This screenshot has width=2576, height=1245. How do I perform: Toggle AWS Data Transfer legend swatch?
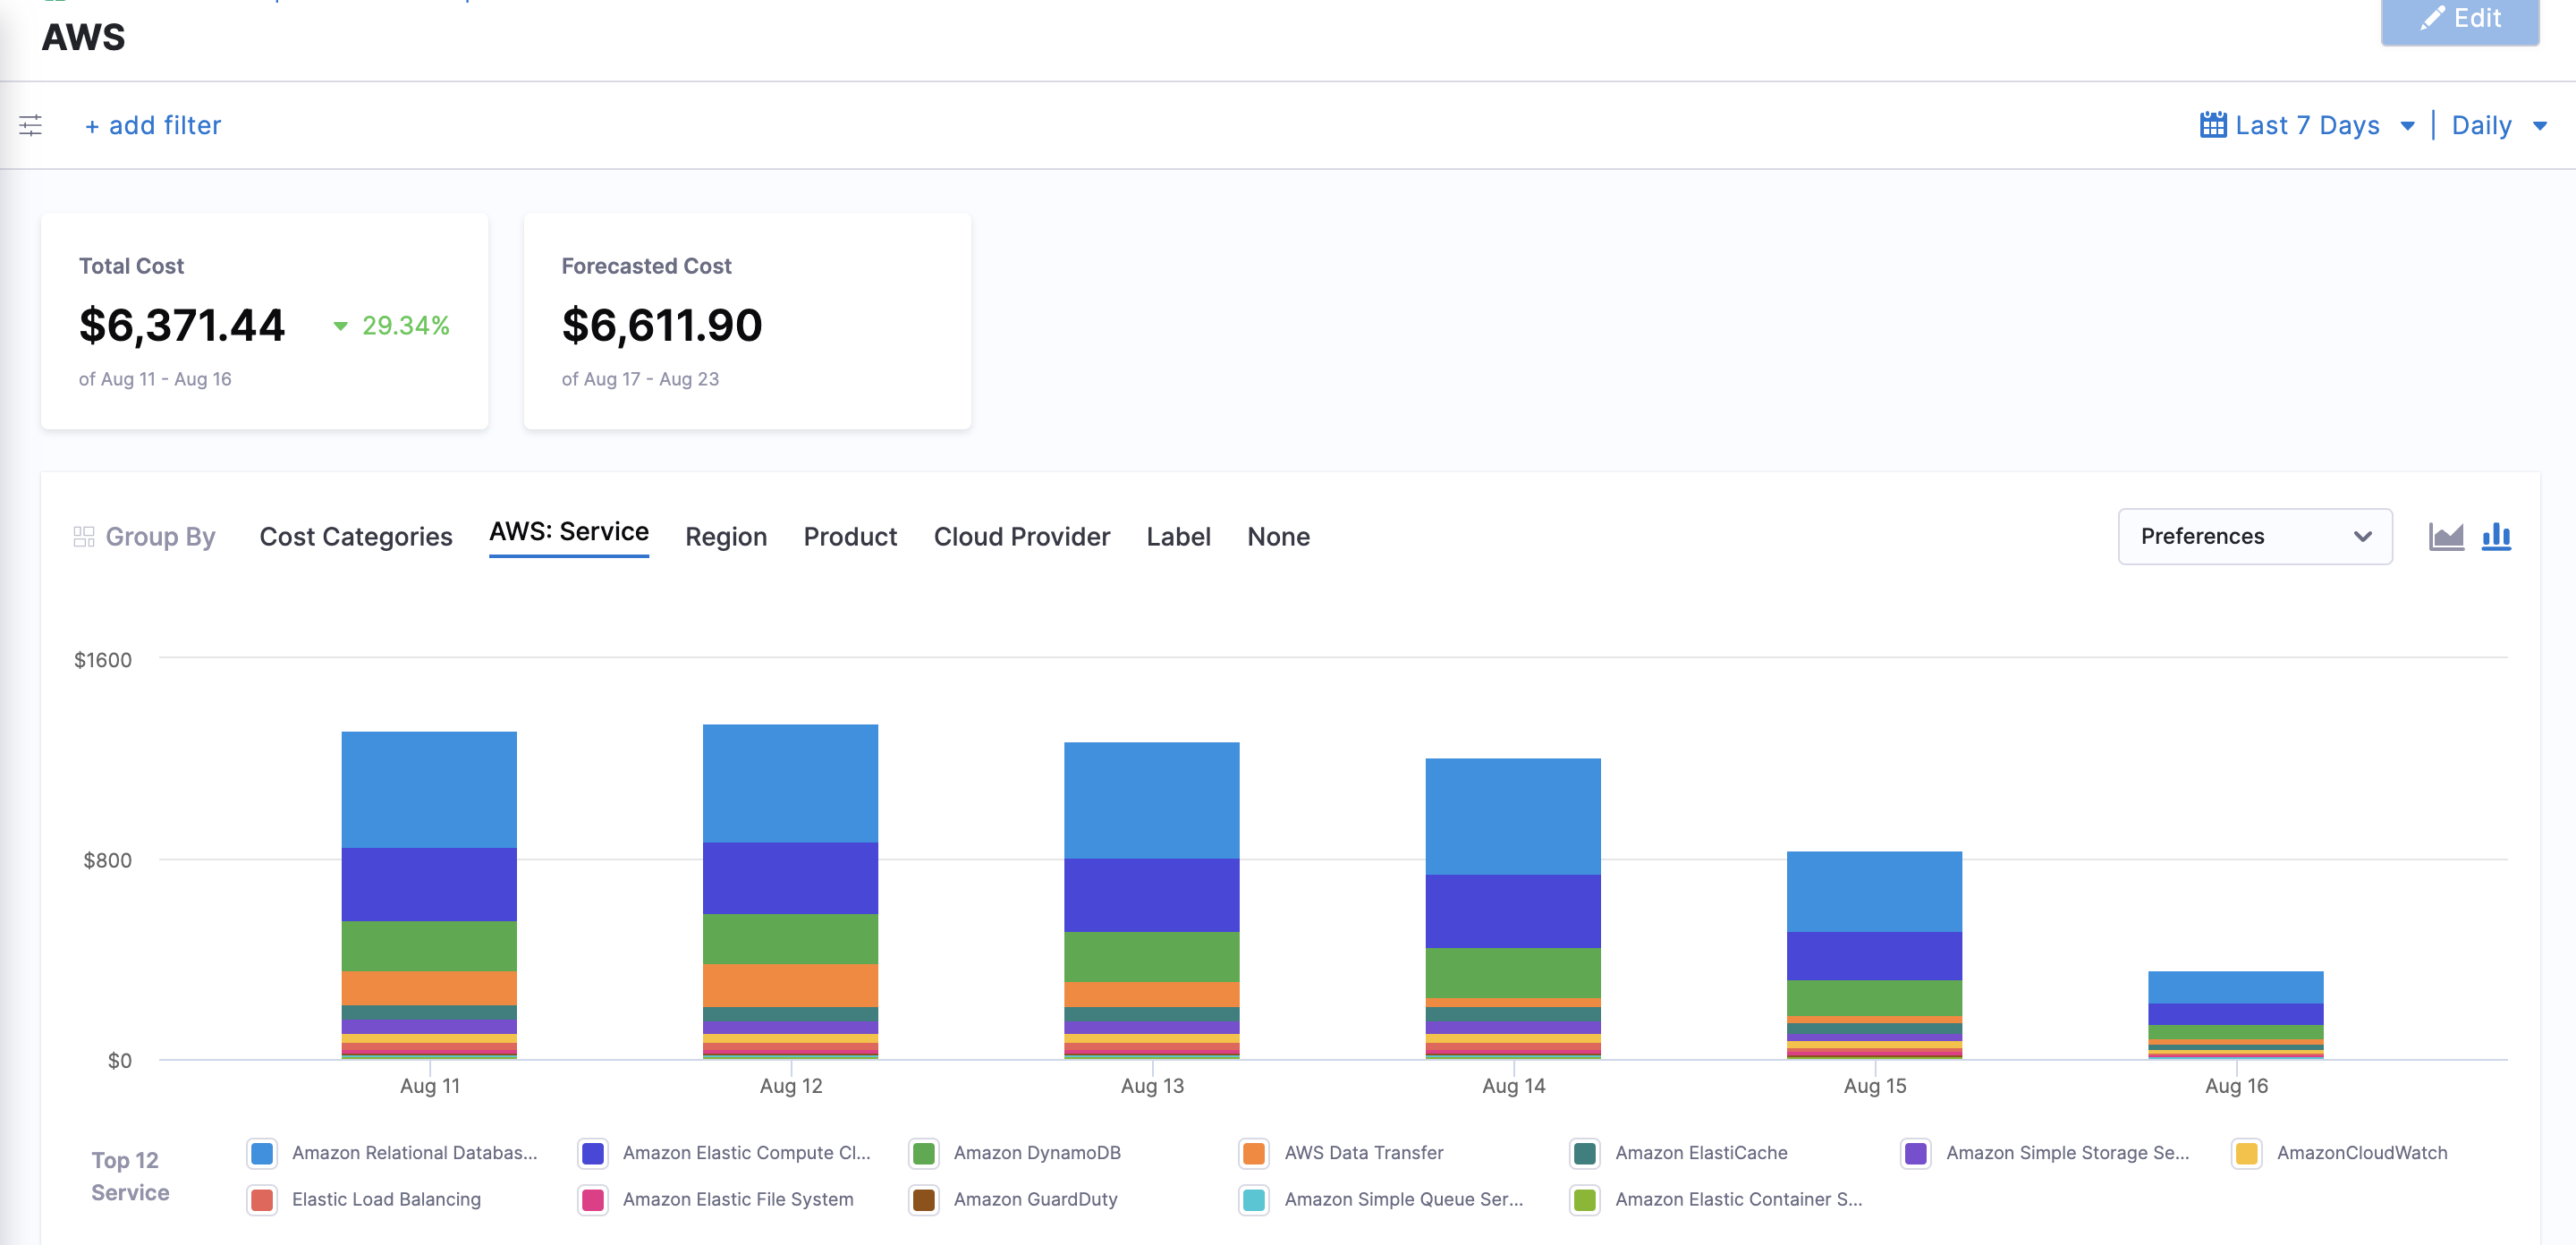pos(1254,1153)
